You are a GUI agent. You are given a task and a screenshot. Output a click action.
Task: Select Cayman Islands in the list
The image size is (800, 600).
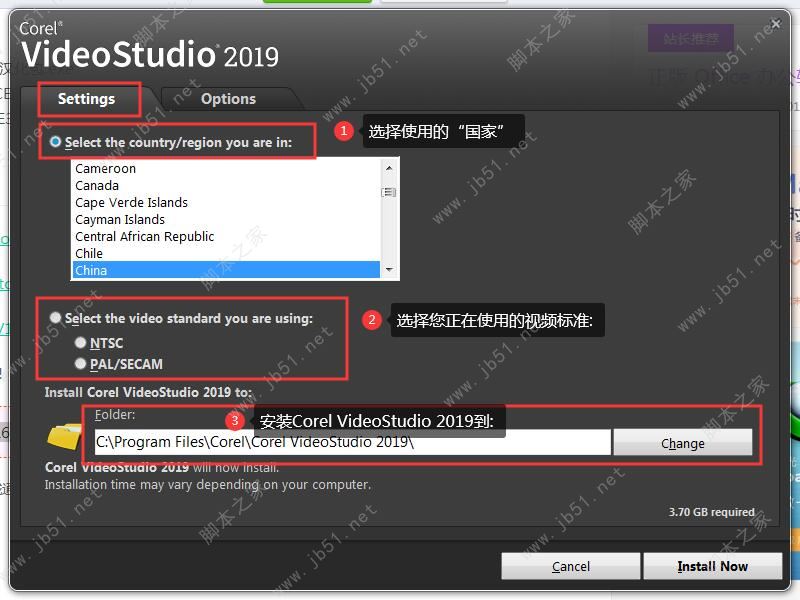(226, 219)
